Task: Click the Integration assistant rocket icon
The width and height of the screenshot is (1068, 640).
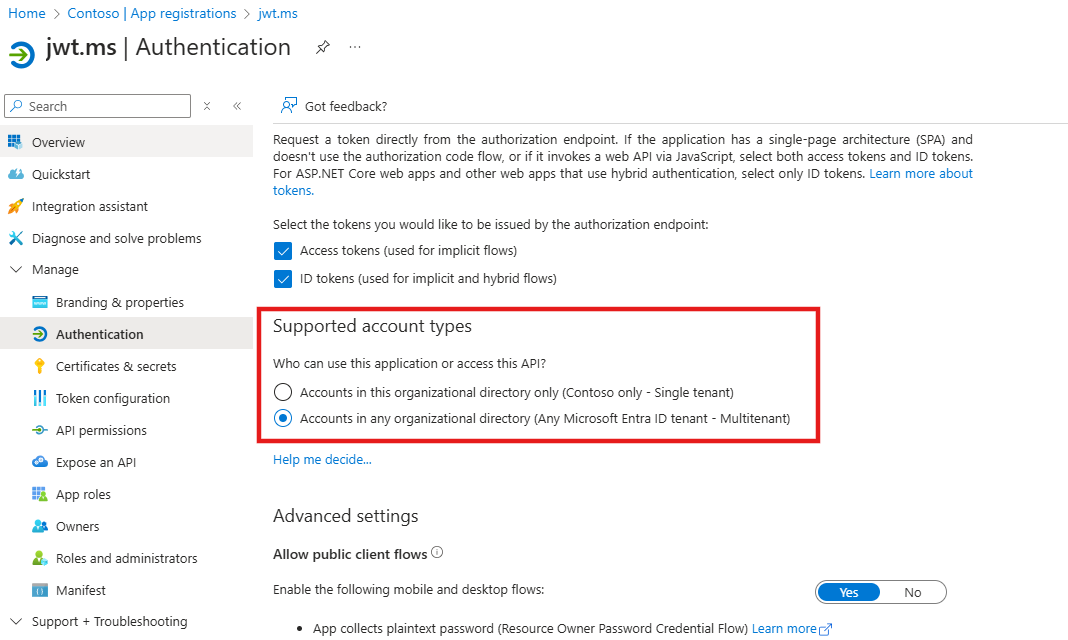Action: point(16,206)
